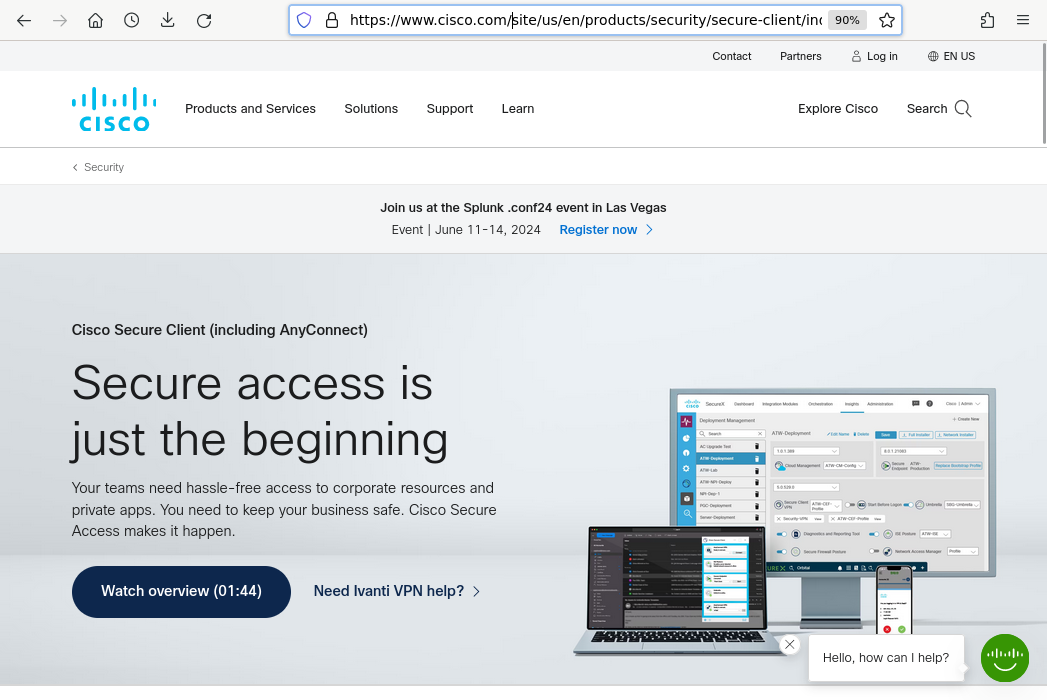Open EN US language selector
This screenshot has height=700, width=1047.
[951, 56]
